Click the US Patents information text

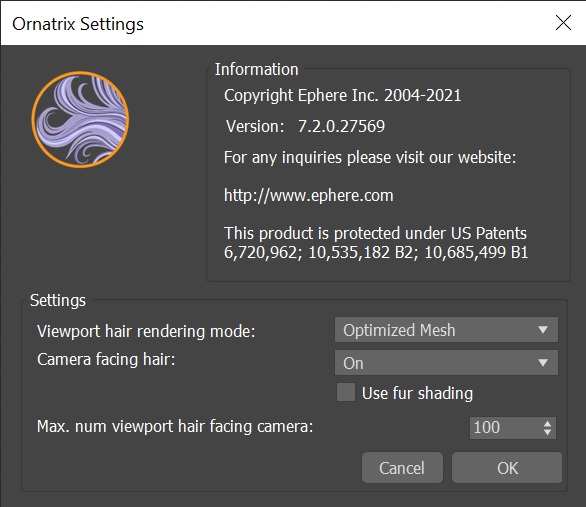click(376, 242)
